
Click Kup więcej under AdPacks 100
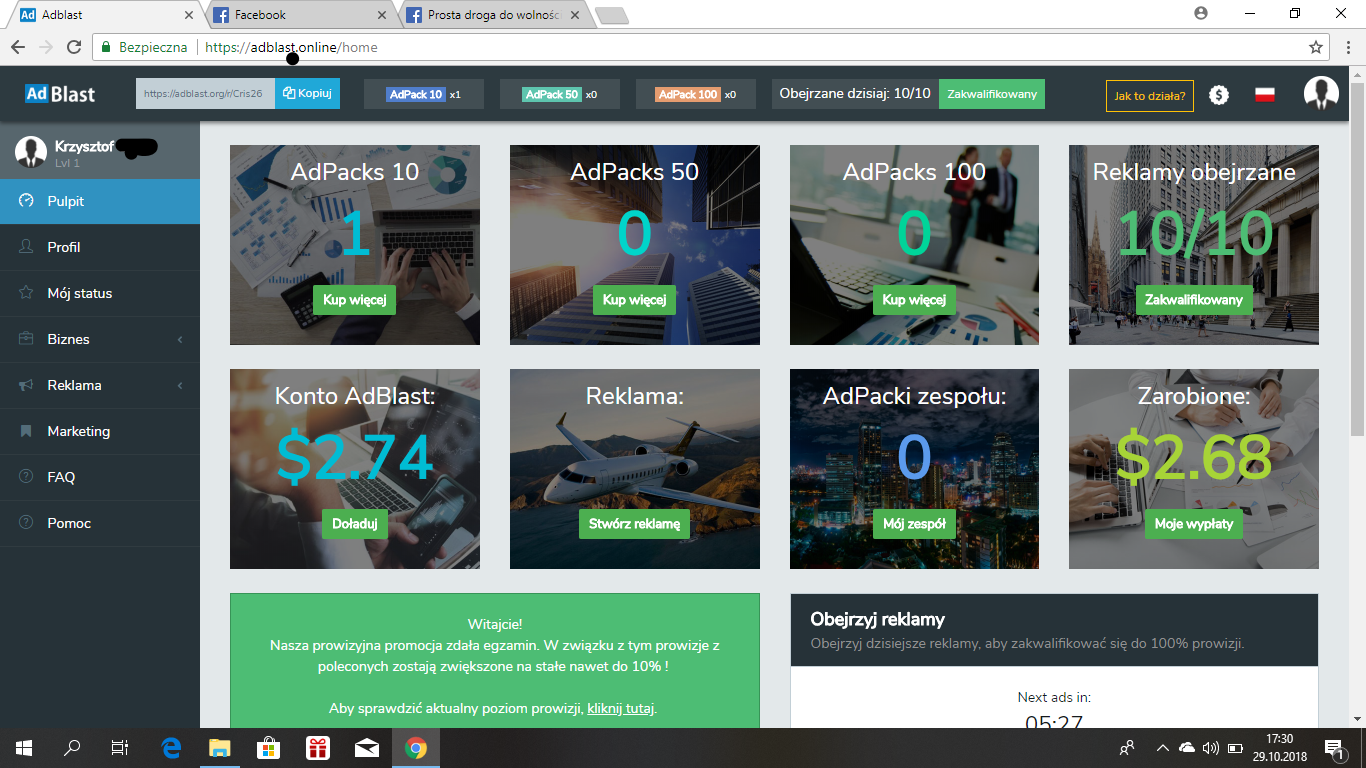(x=914, y=300)
